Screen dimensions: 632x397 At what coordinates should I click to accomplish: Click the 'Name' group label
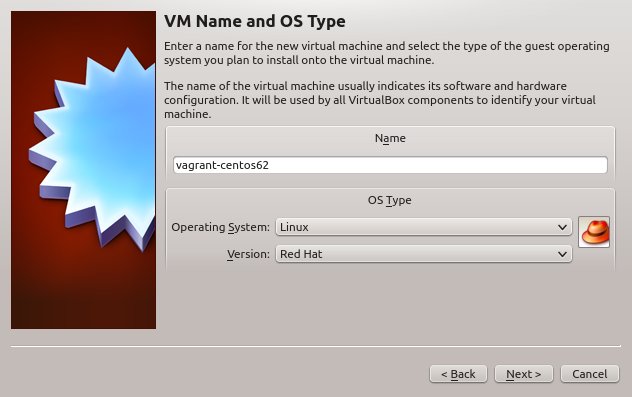tap(390, 138)
